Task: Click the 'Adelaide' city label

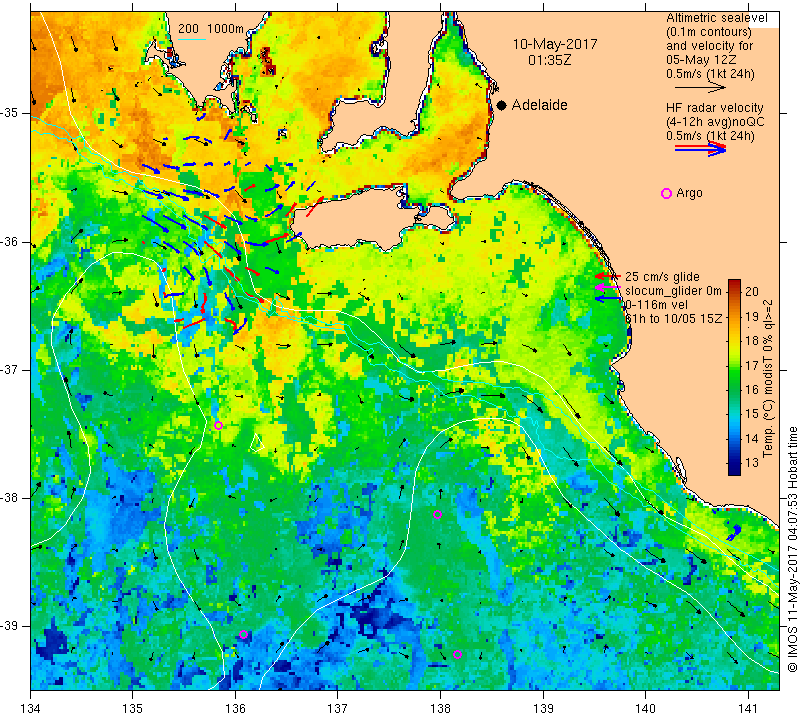Action: click(539, 105)
